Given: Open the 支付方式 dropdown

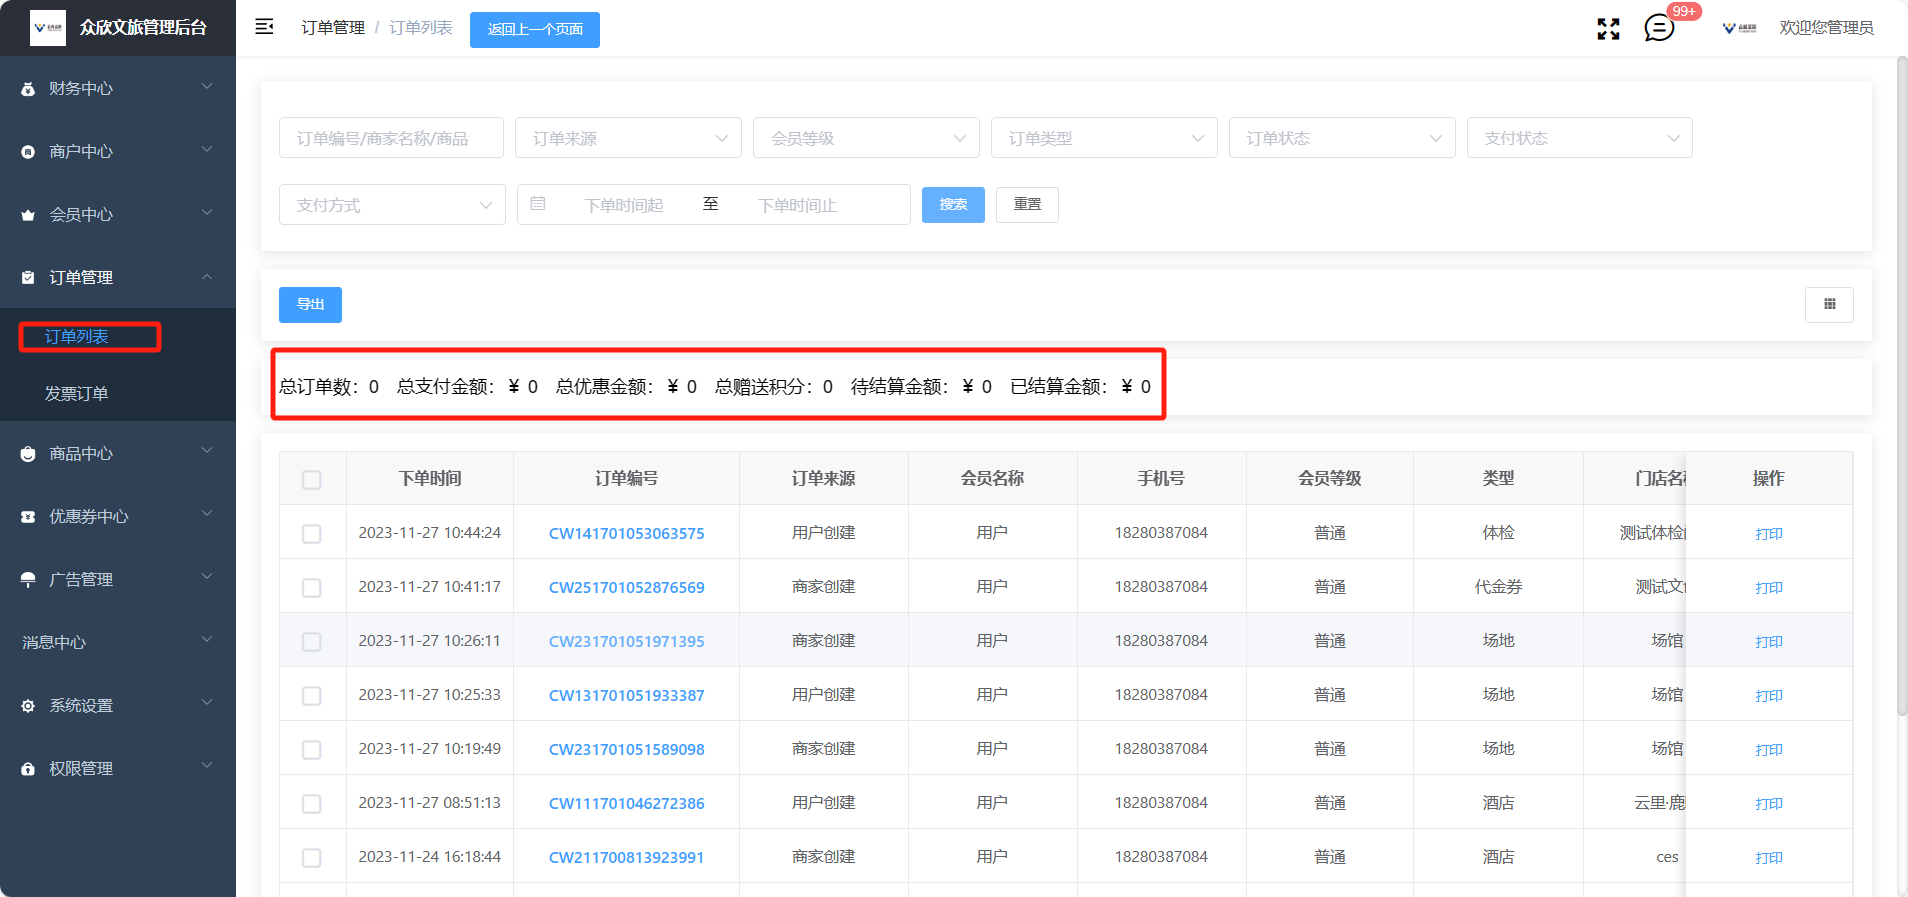Looking at the screenshot, I should point(392,205).
